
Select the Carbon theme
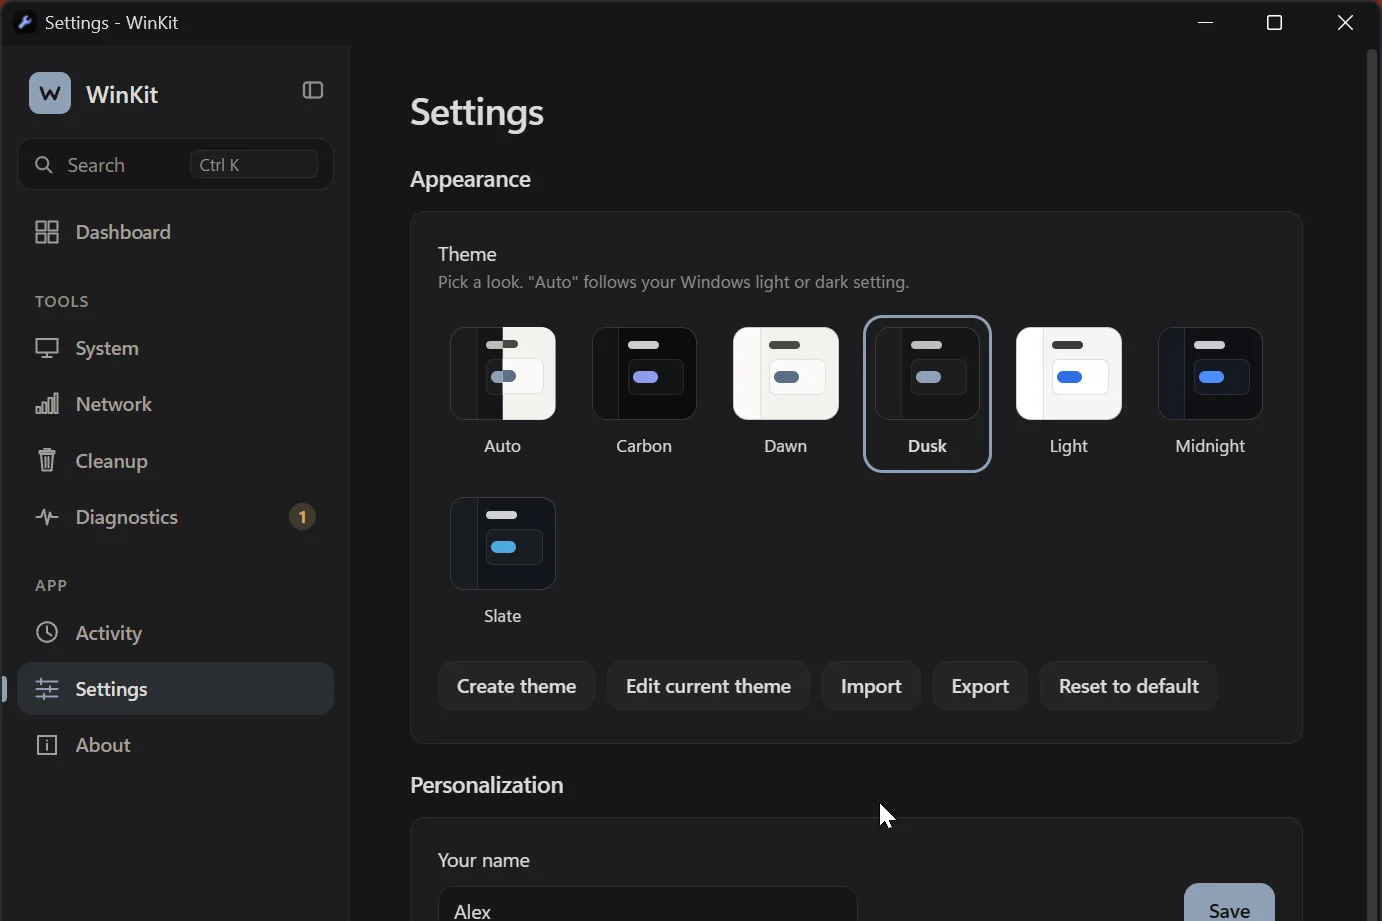point(645,394)
